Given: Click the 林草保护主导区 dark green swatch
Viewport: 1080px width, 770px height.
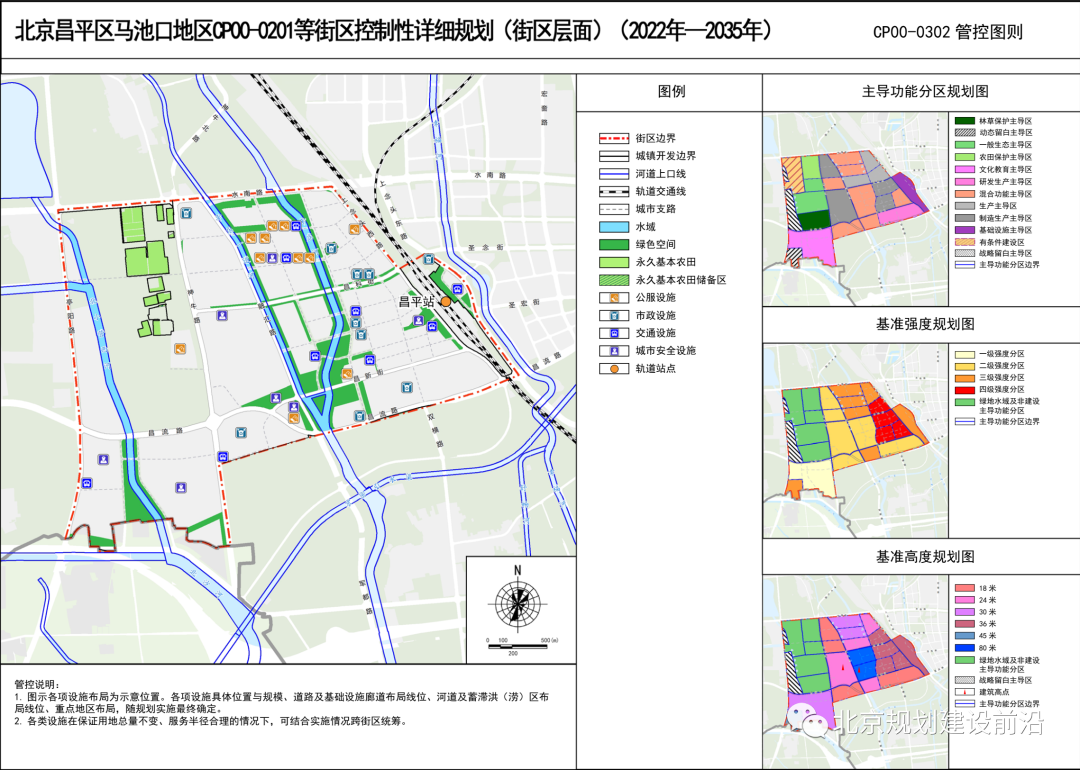Looking at the screenshot, I should coord(965,121).
